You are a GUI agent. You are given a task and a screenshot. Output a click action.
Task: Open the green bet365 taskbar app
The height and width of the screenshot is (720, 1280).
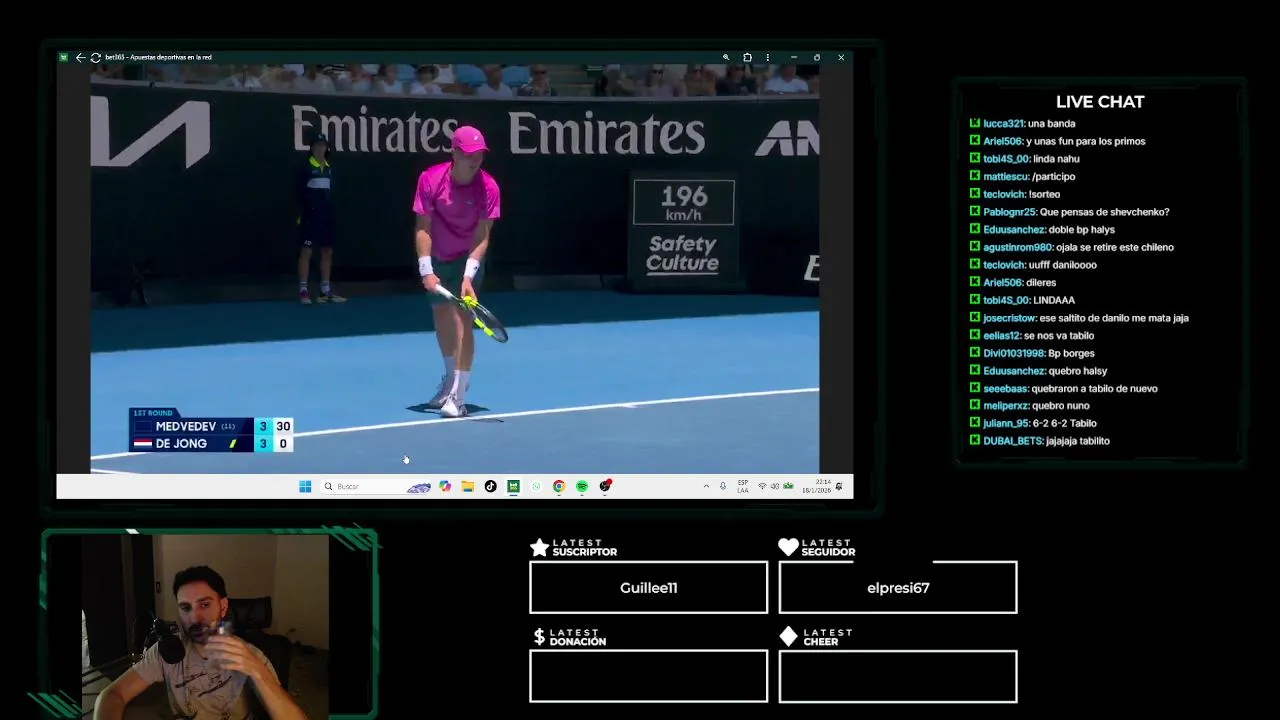[513, 487]
